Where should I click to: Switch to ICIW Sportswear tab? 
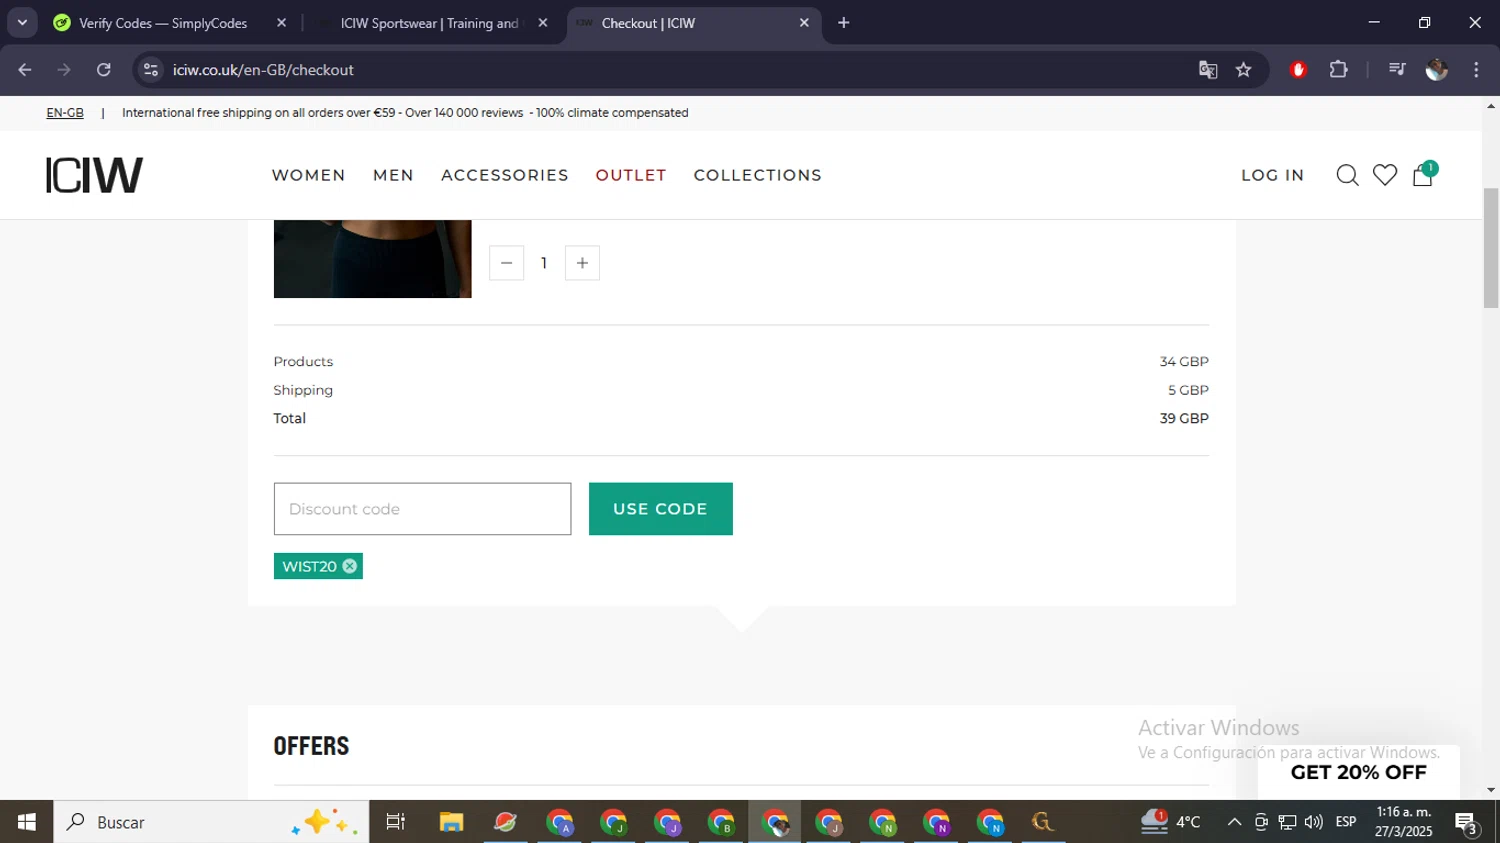click(429, 23)
